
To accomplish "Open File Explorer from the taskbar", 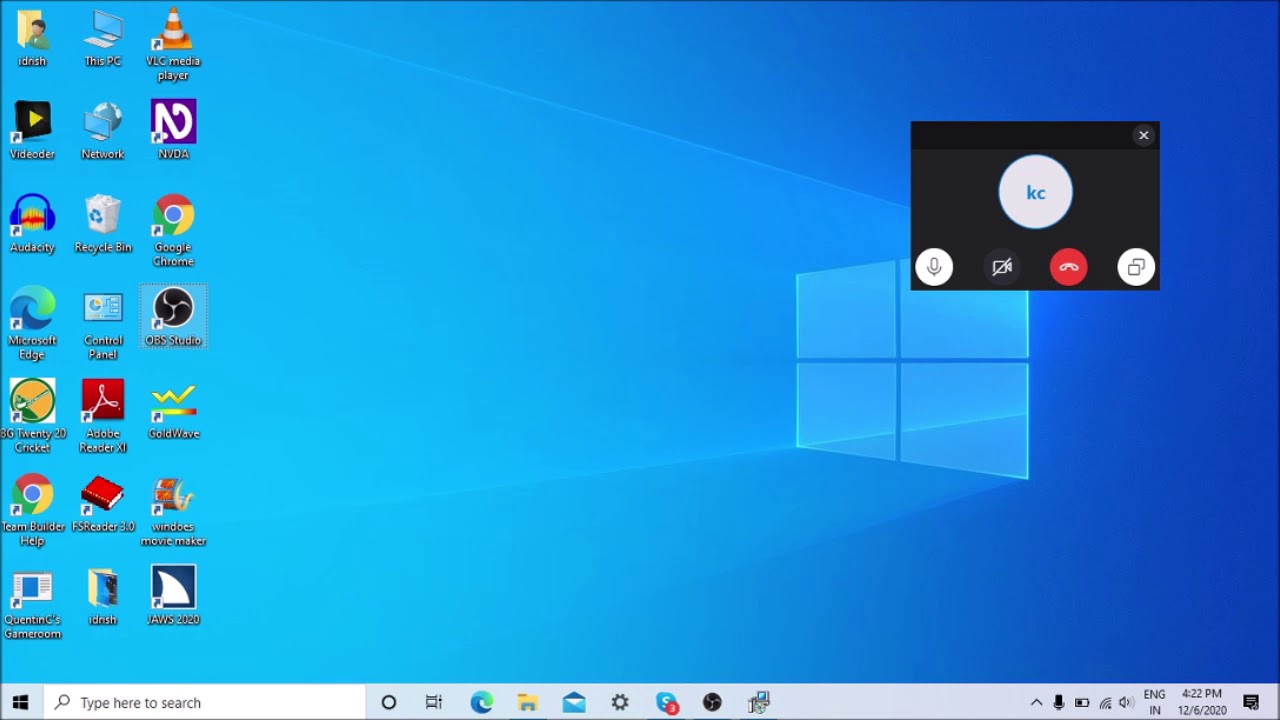I will click(528, 702).
